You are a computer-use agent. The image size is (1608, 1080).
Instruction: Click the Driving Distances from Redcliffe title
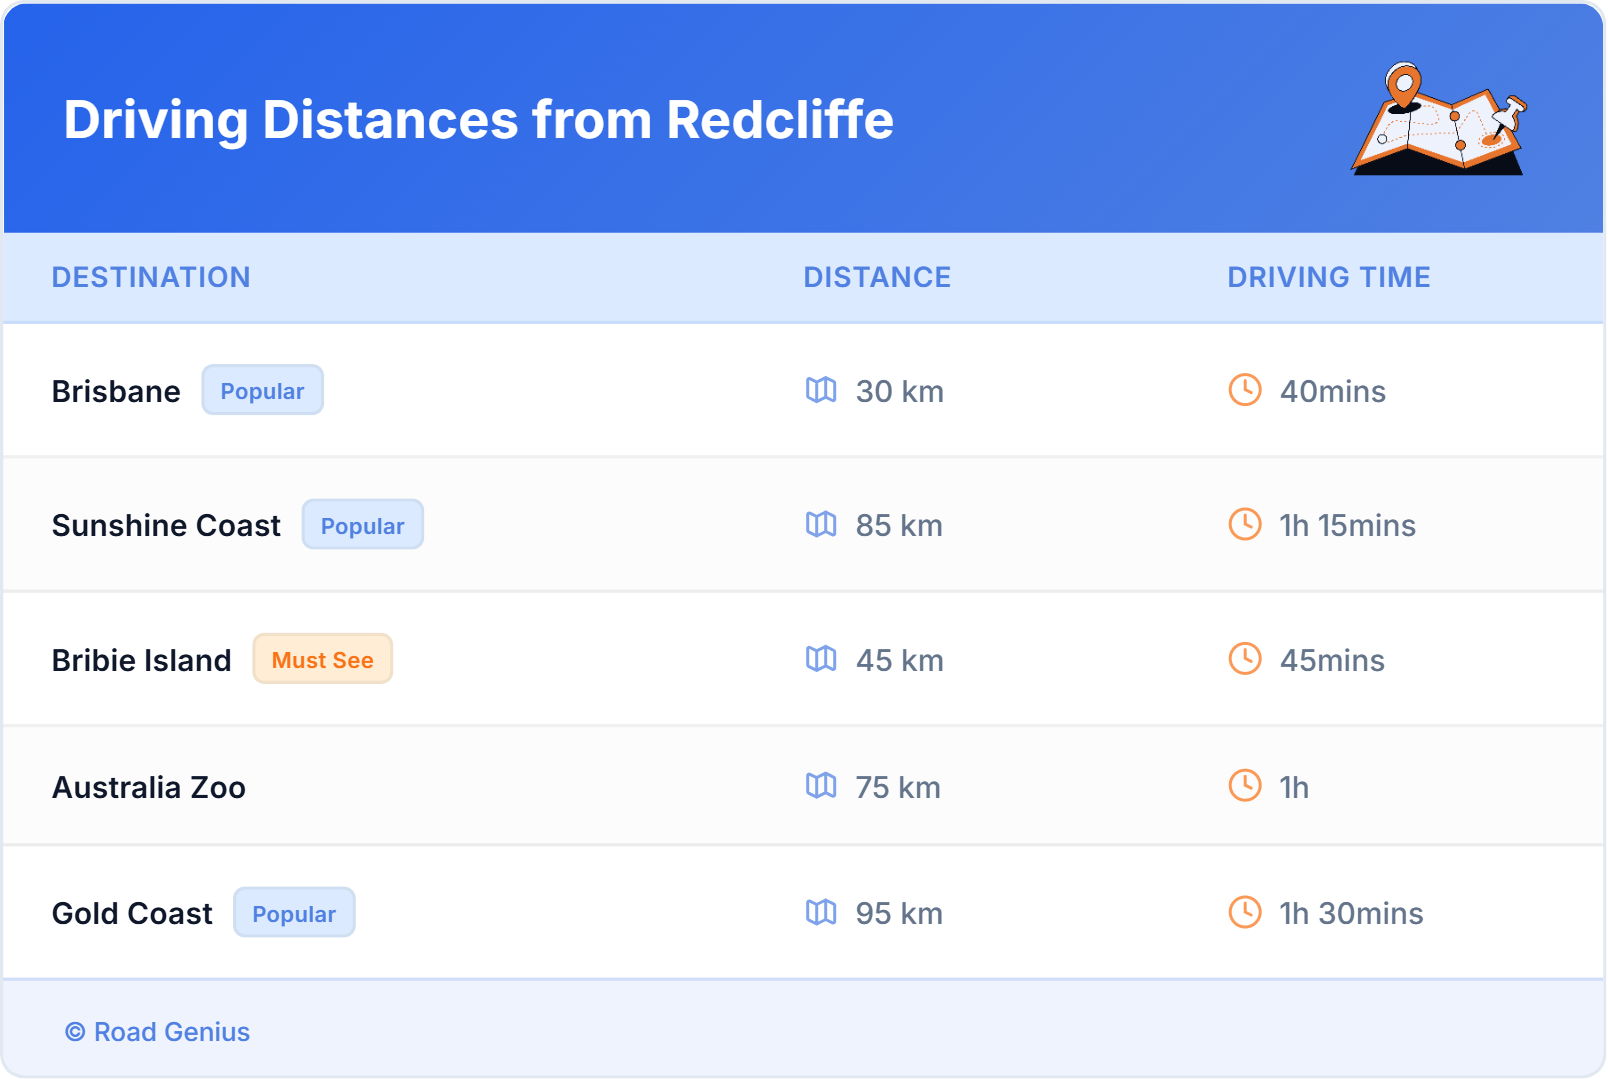478,120
